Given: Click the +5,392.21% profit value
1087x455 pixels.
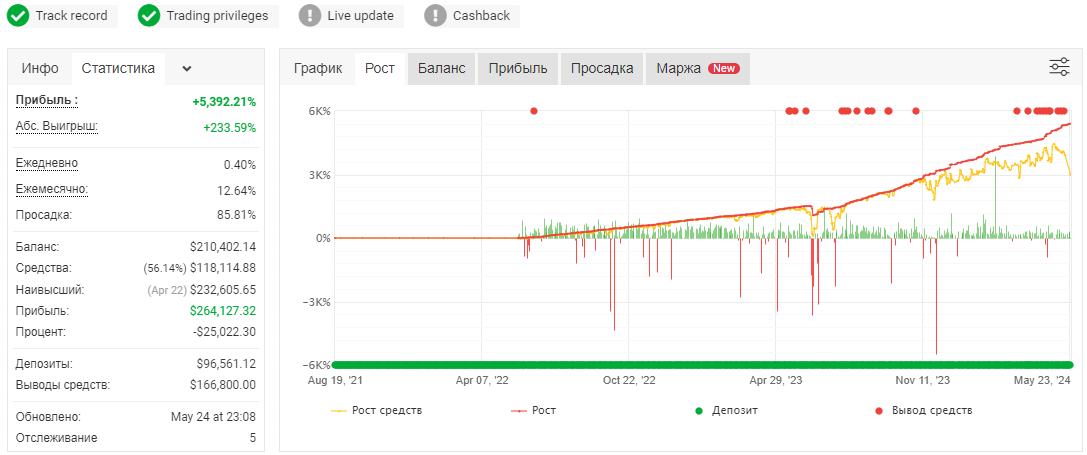Looking at the screenshot, I should 224,102.
